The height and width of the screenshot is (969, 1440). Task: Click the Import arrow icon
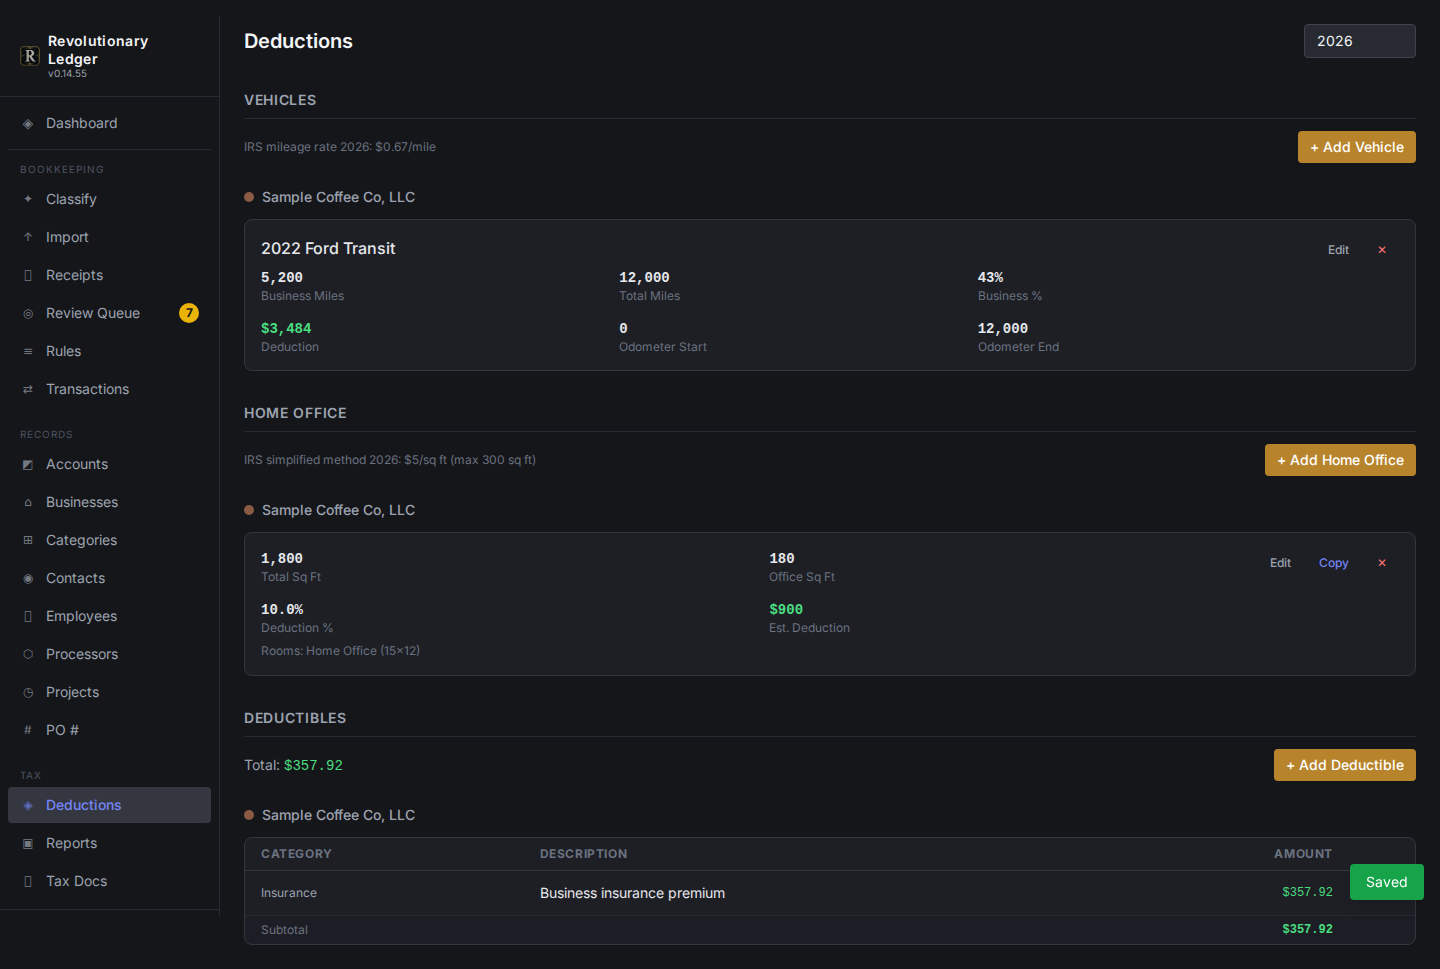point(28,237)
